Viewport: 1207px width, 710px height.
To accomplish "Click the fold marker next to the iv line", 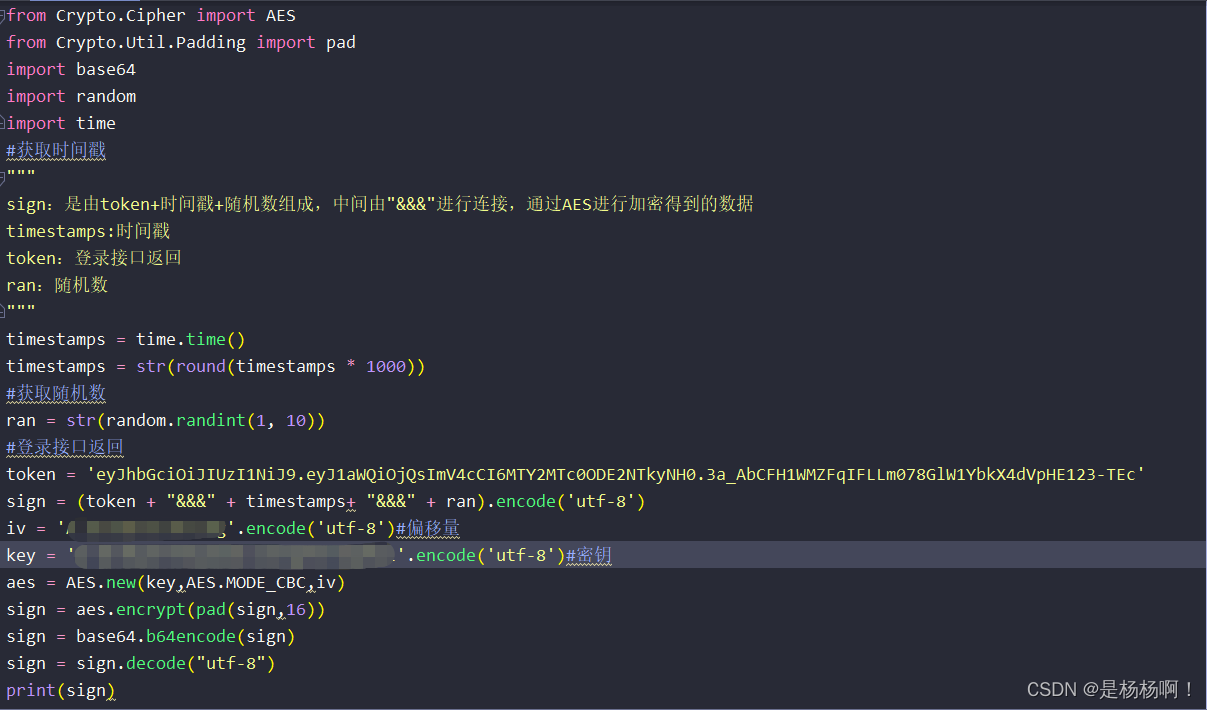I will (x=3, y=527).
